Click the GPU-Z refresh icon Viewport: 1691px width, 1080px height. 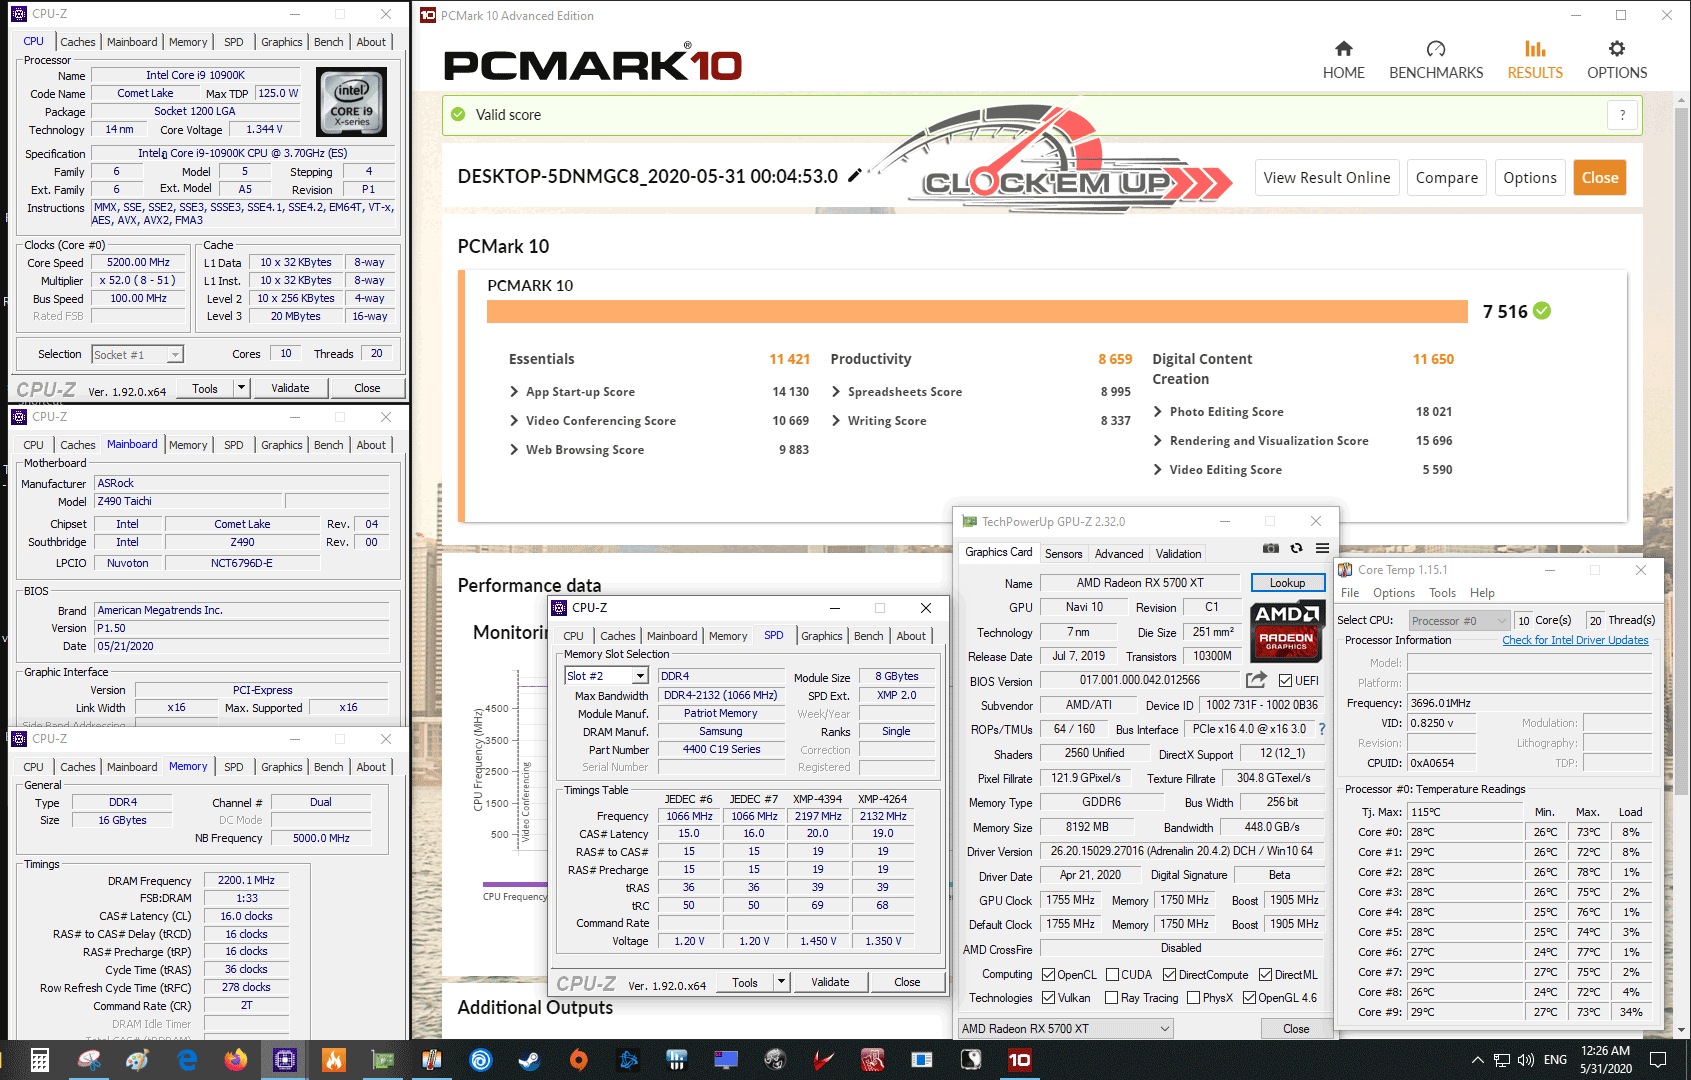click(x=1296, y=548)
